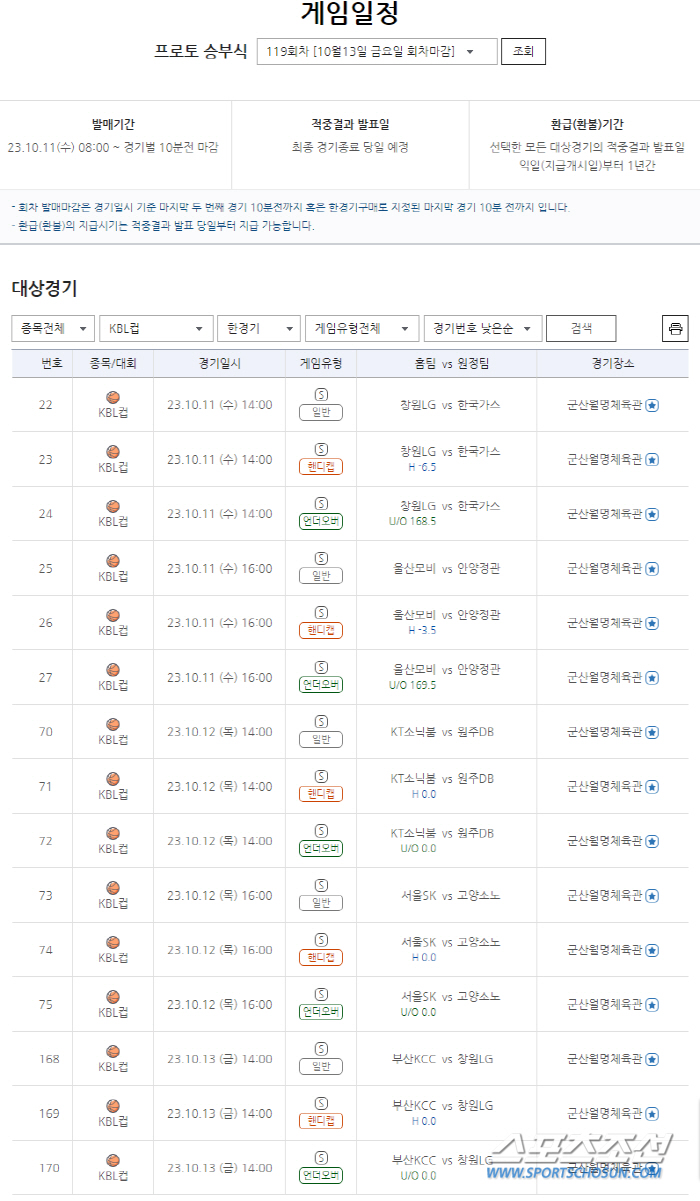
Task: Click the venue star icon for game 168
Action: click(652, 1059)
